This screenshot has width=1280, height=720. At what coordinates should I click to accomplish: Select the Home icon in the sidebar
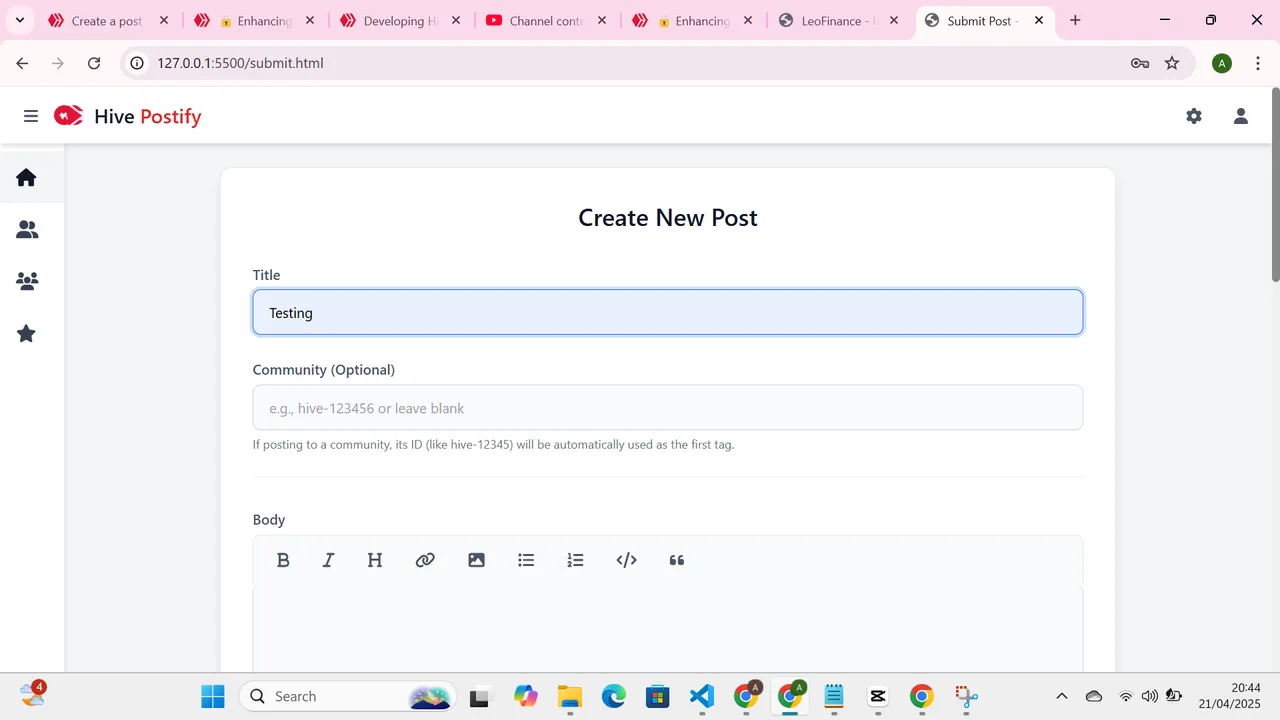pos(27,177)
